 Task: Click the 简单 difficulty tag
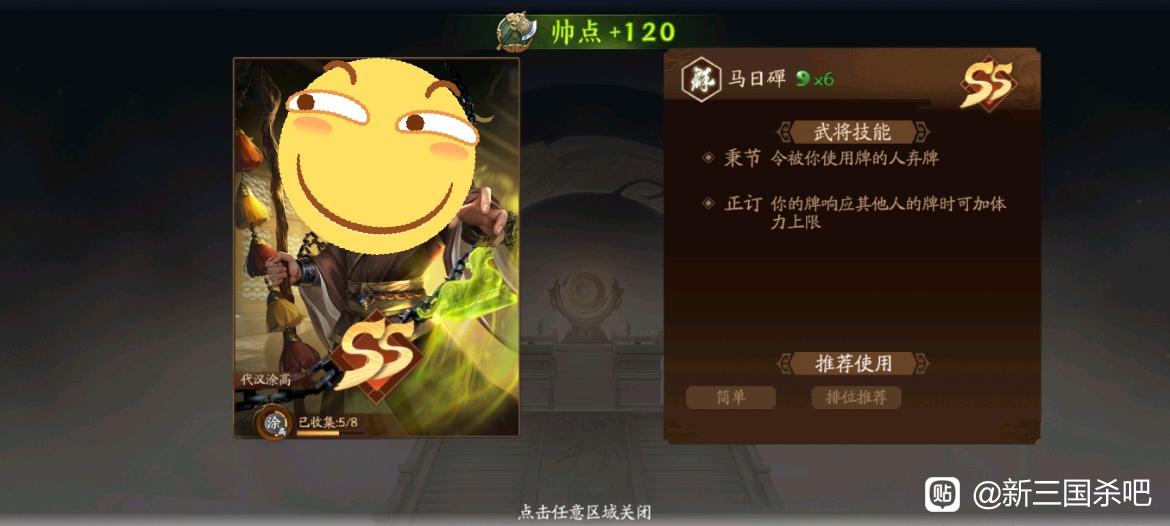(x=731, y=398)
